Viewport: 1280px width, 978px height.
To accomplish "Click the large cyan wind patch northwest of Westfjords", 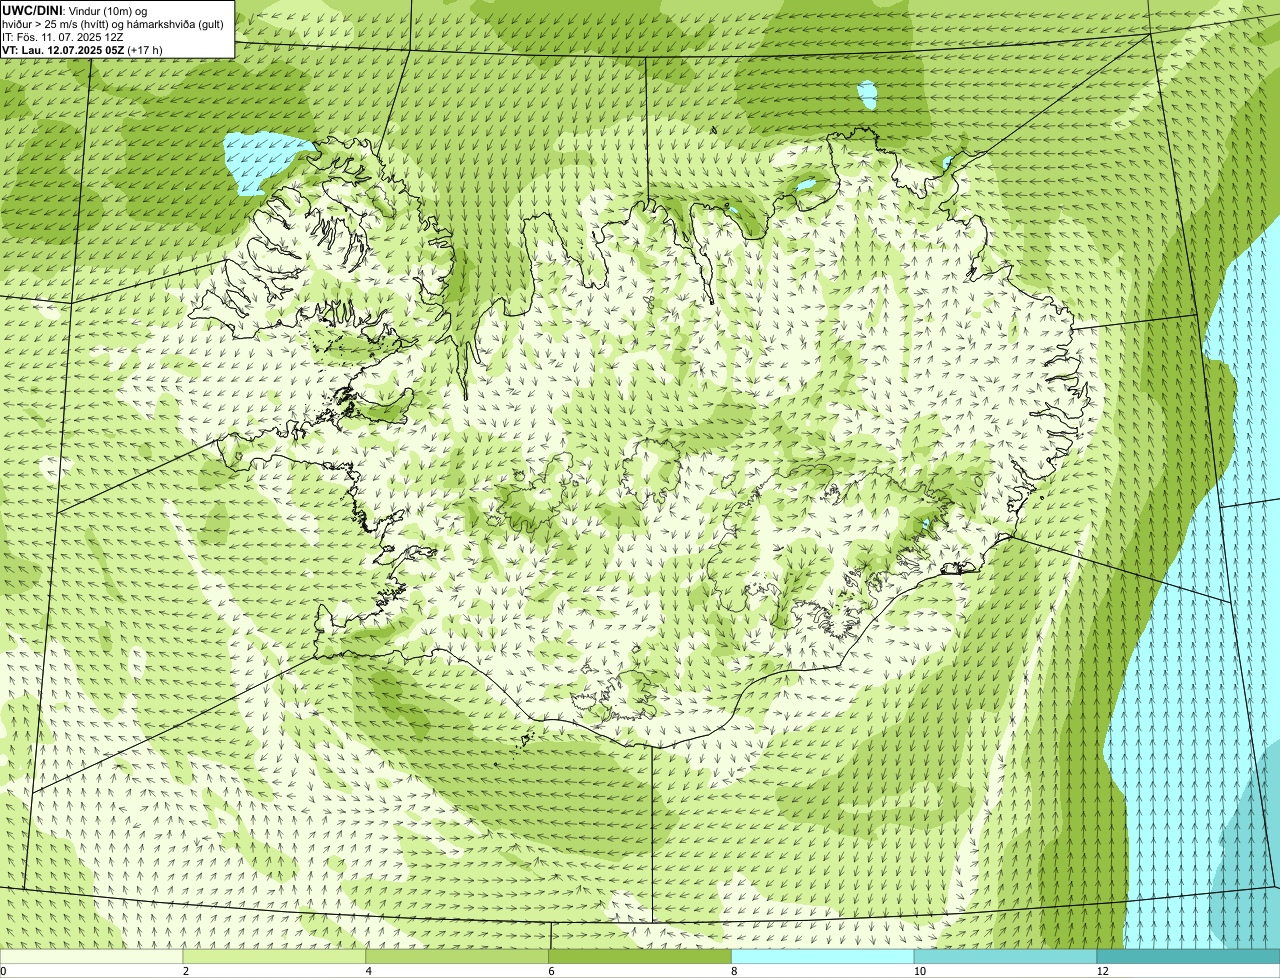I will point(264,160).
